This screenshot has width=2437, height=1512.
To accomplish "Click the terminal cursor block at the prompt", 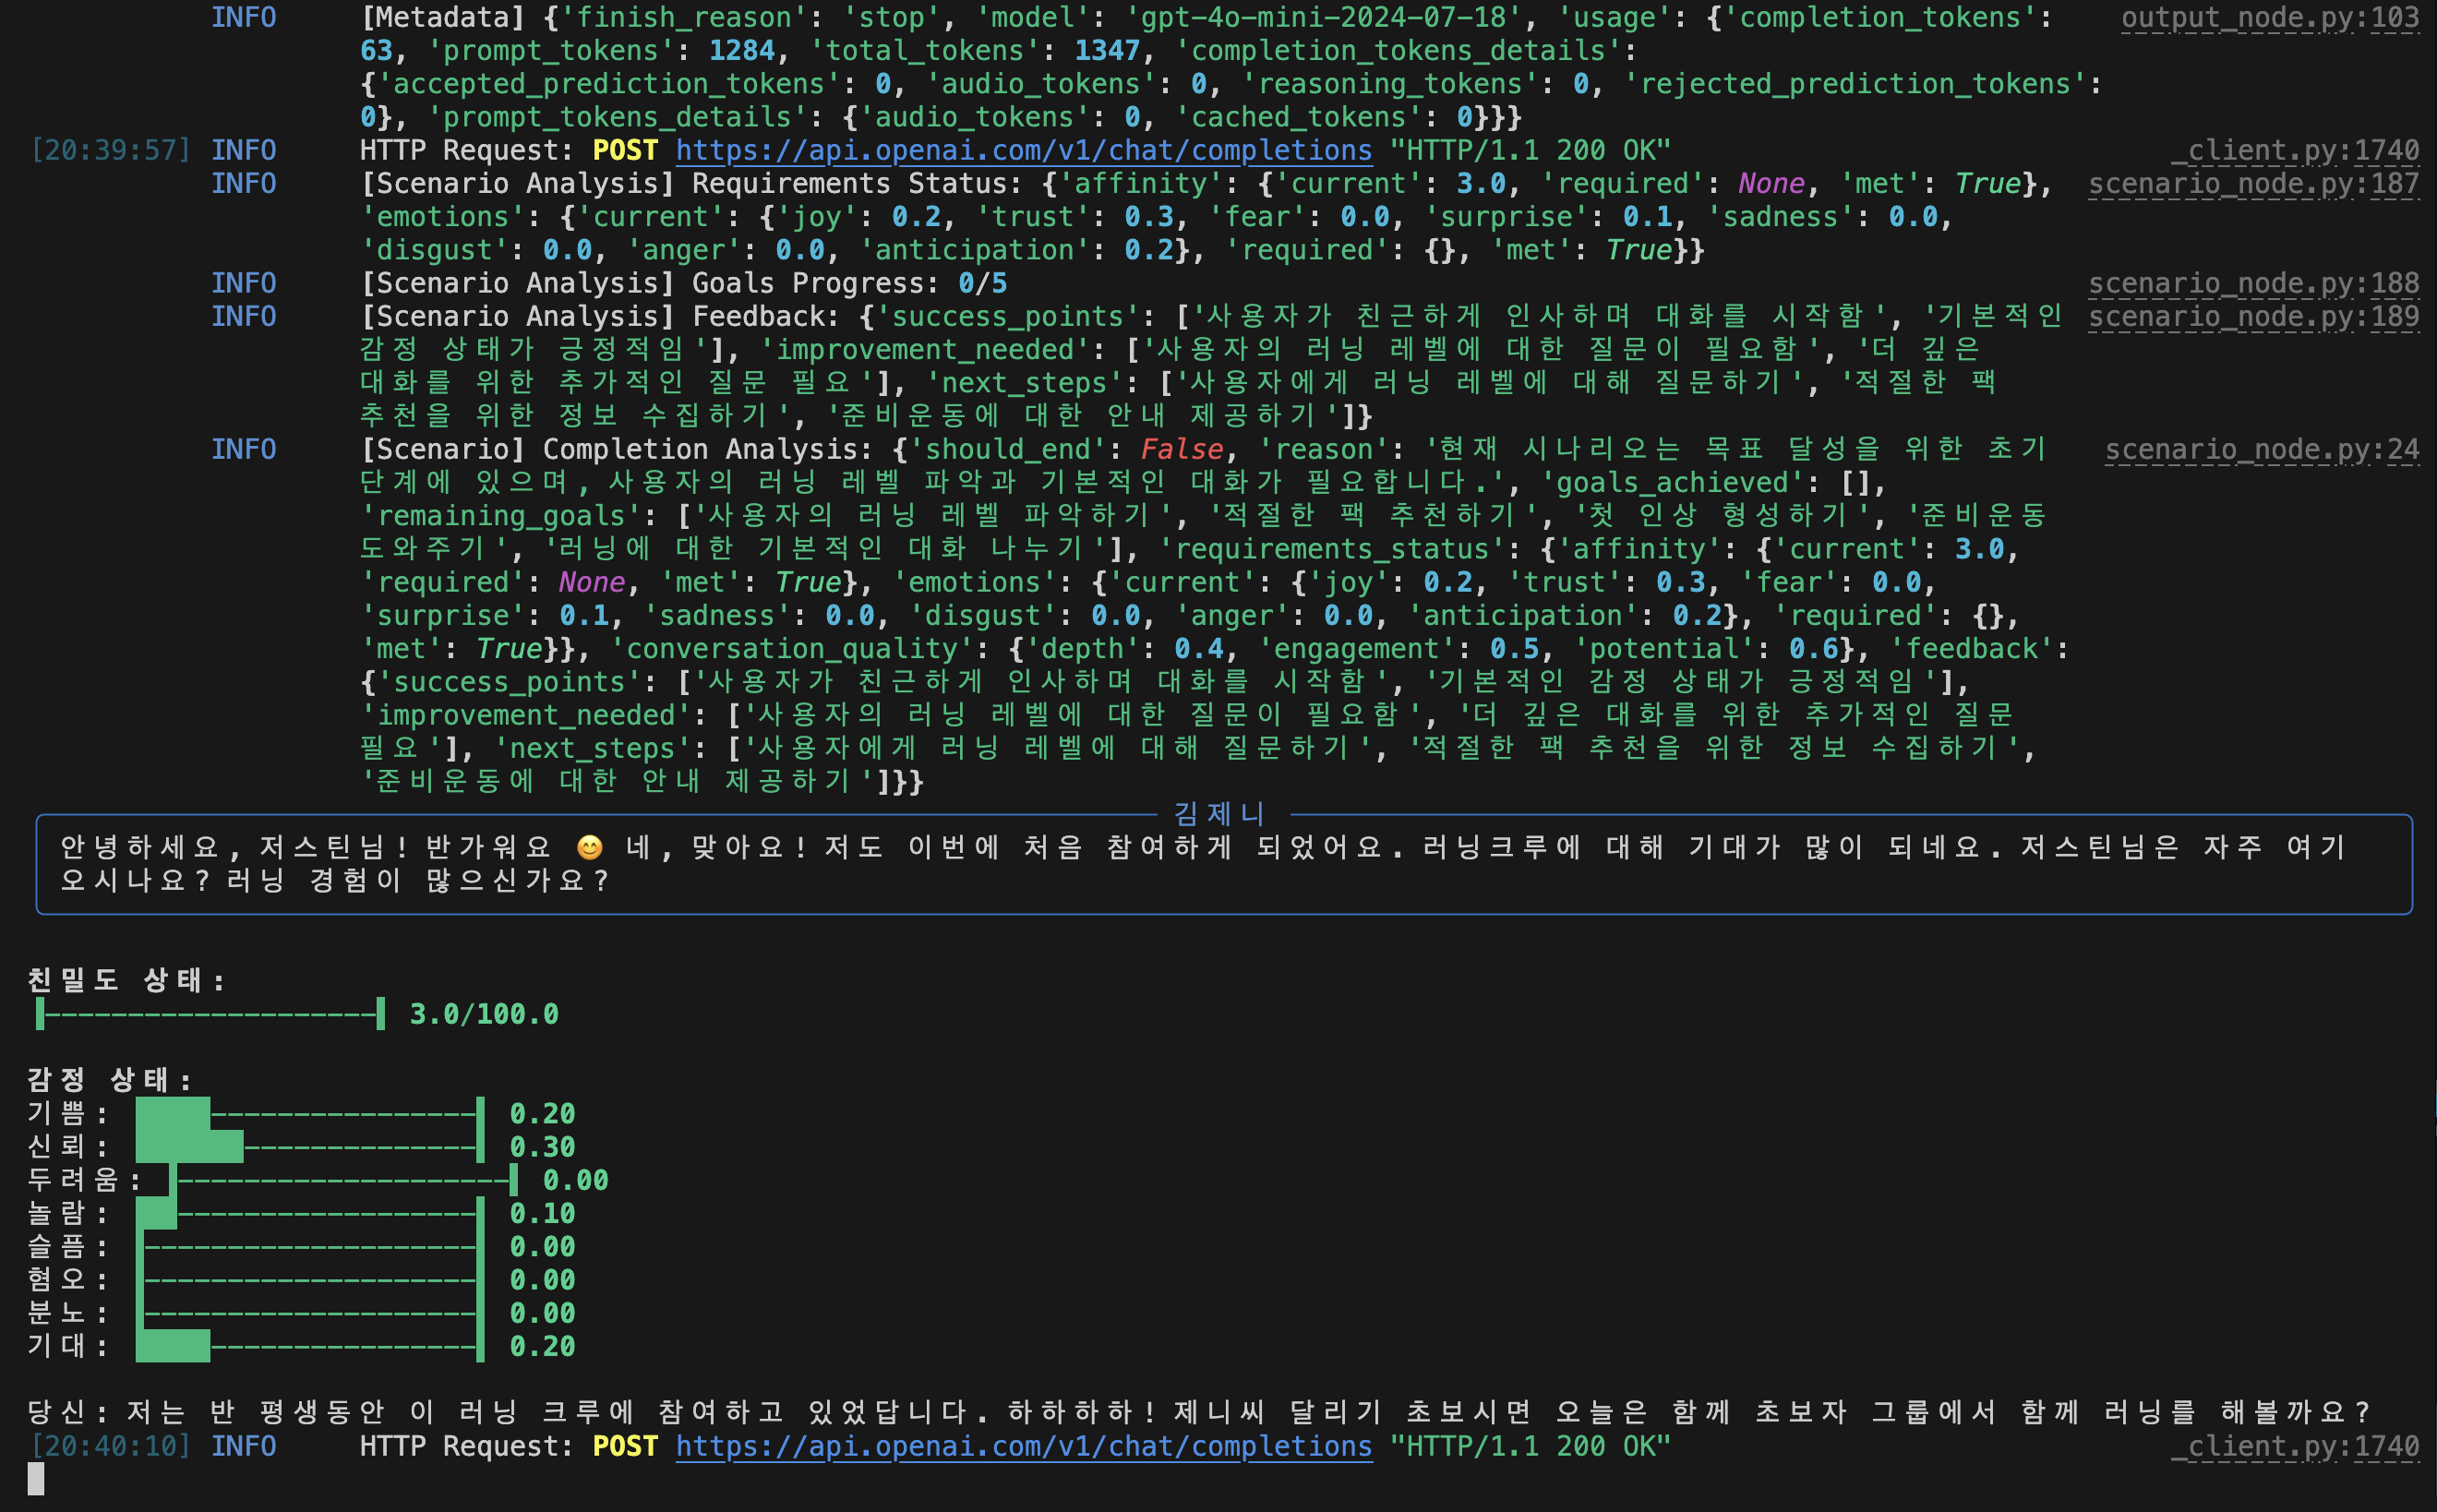I will pos(36,1479).
